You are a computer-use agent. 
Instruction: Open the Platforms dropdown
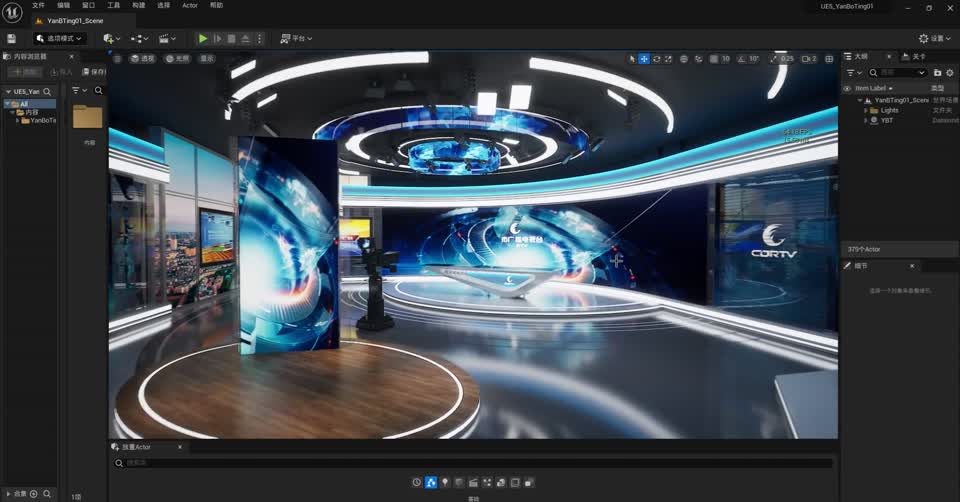pos(296,38)
